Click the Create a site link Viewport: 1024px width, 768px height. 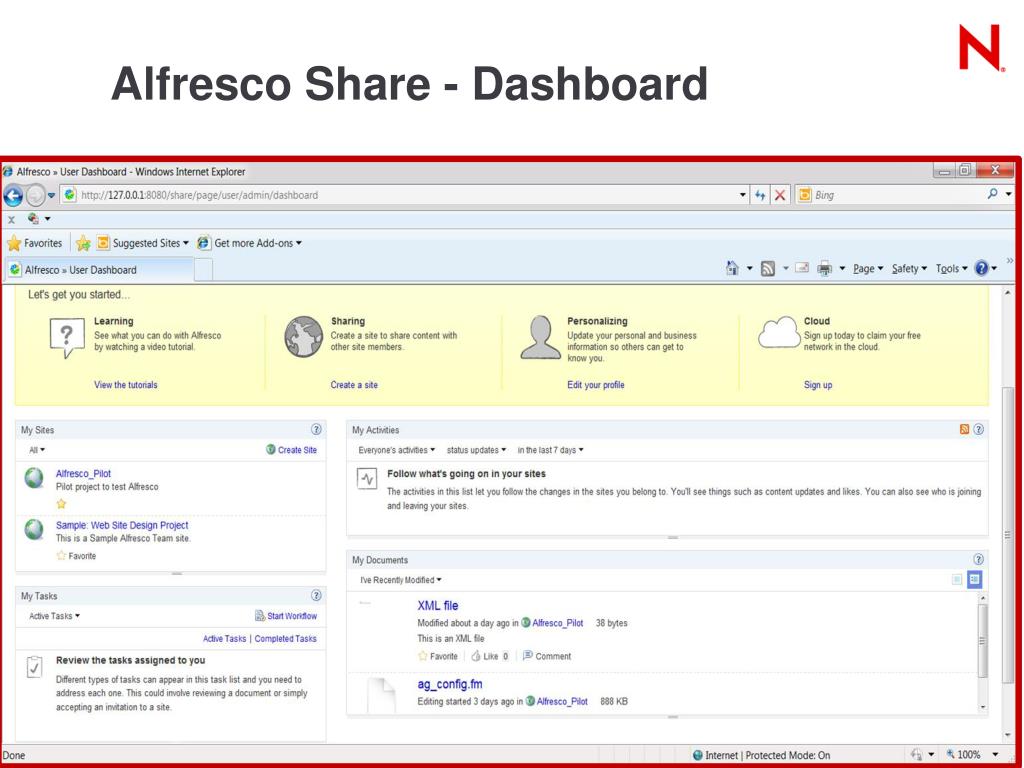pos(354,385)
